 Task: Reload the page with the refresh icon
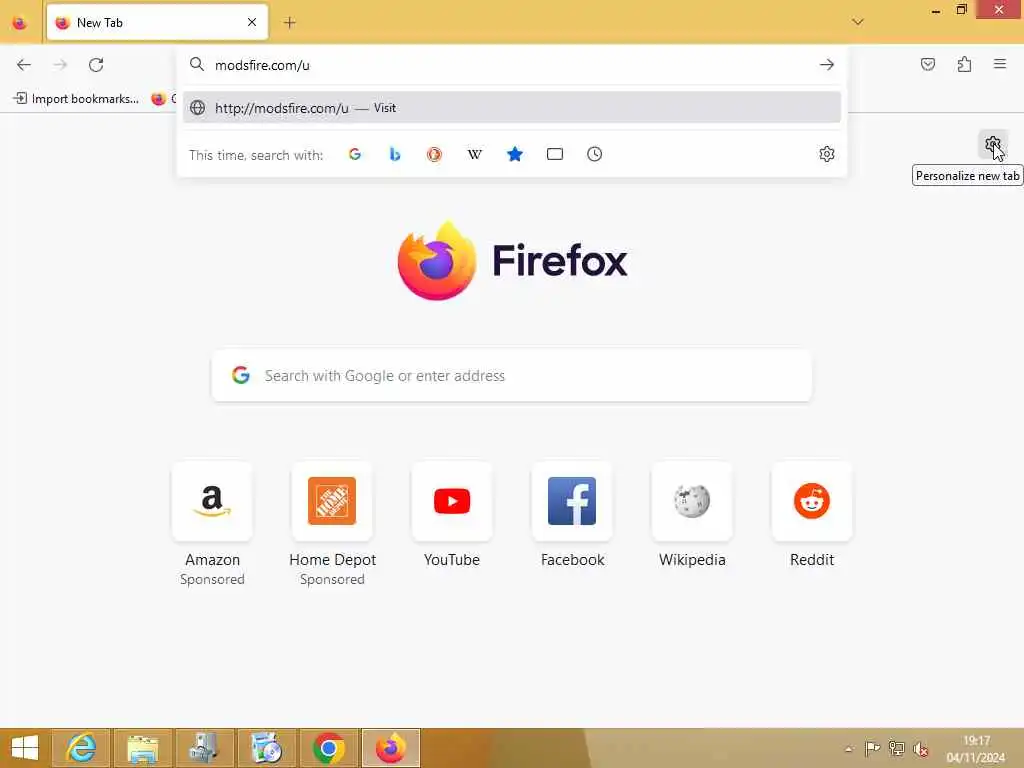pos(96,65)
